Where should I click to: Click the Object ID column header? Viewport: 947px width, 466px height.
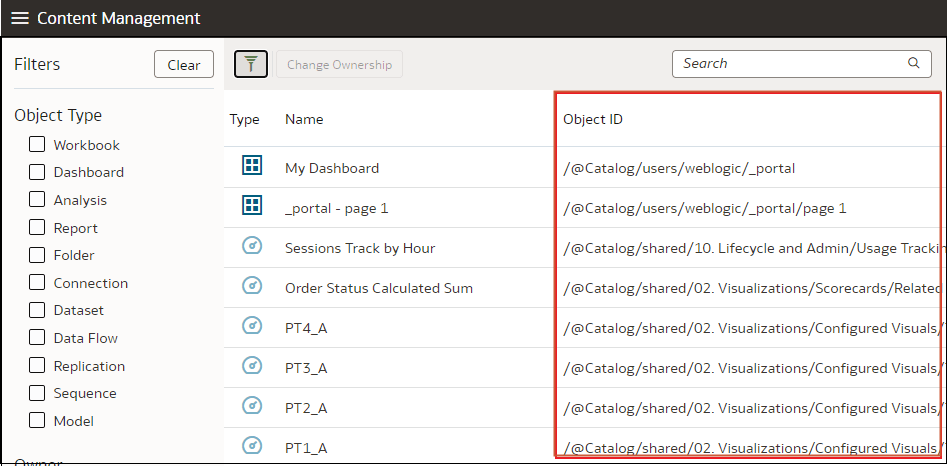(593, 120)
